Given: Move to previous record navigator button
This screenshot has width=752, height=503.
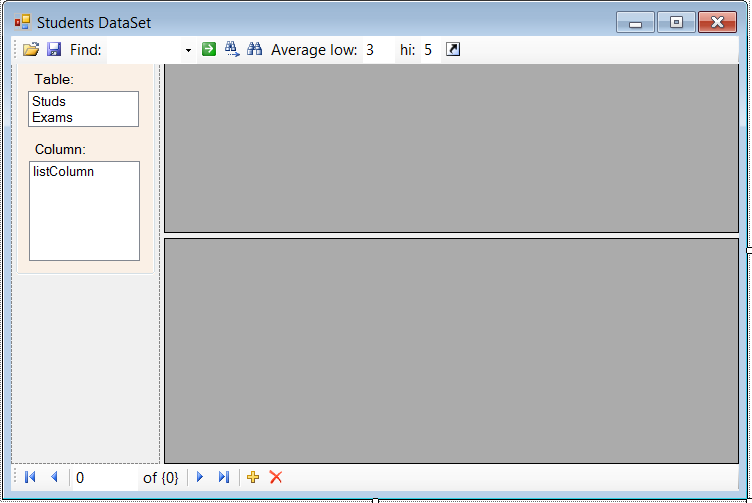Looking at the screenshot, I should coord(54,477).
